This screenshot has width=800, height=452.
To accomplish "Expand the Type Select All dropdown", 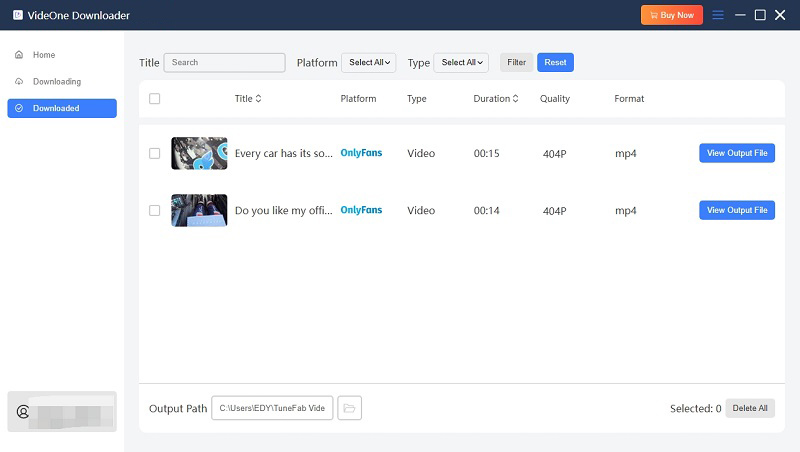I will 461,62.
